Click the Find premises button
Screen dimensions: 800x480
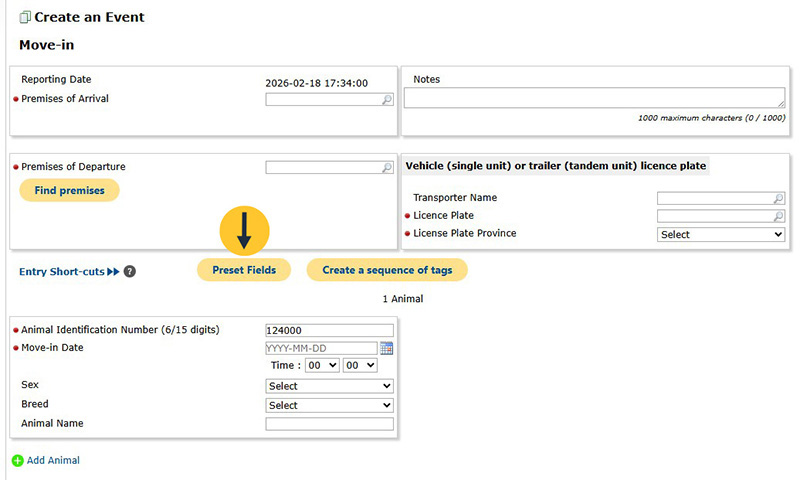click(x=69, y=190)
